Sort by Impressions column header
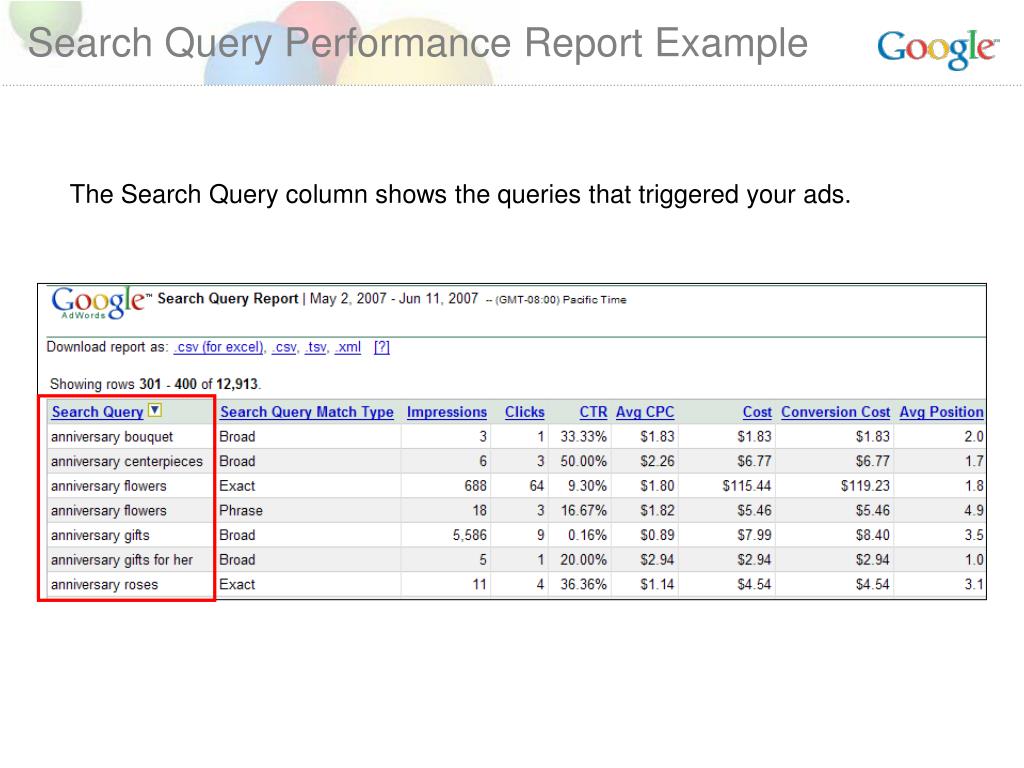Screen dimensions: 1024x768 [447, 412]
